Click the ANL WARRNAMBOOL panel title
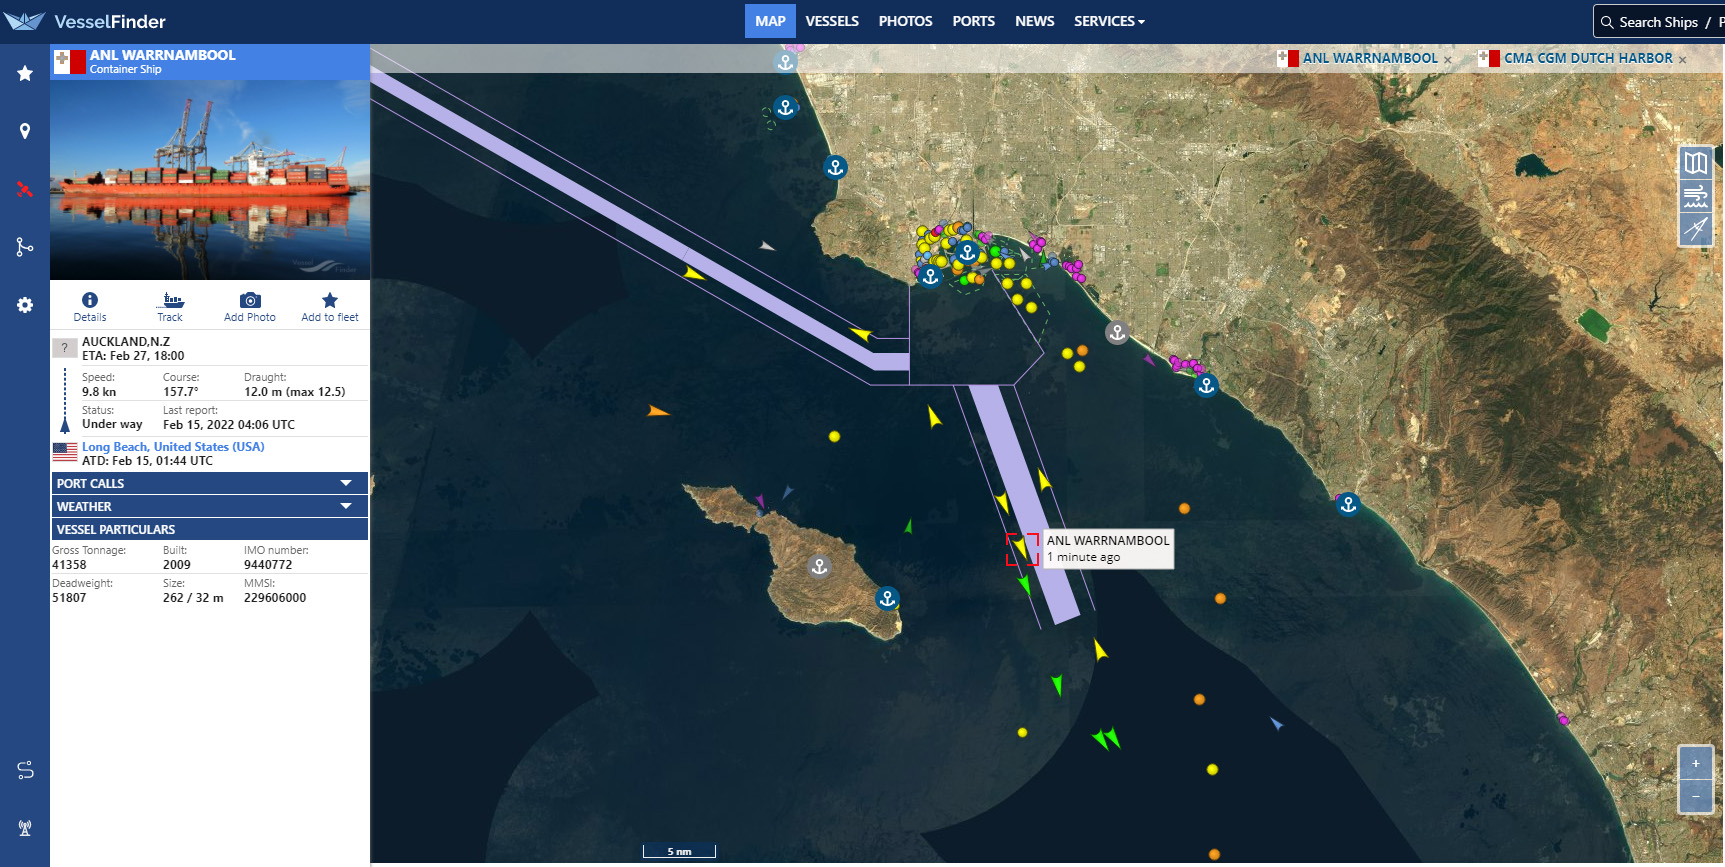Viewport: 1725px width, 867px height. point(163,55)
